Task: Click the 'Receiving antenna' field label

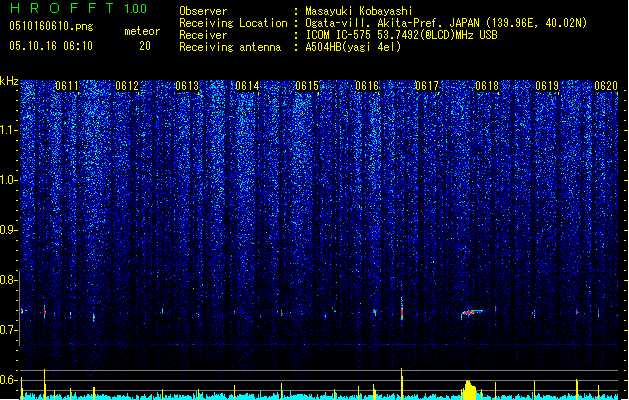Action: (x=230, y=47)
